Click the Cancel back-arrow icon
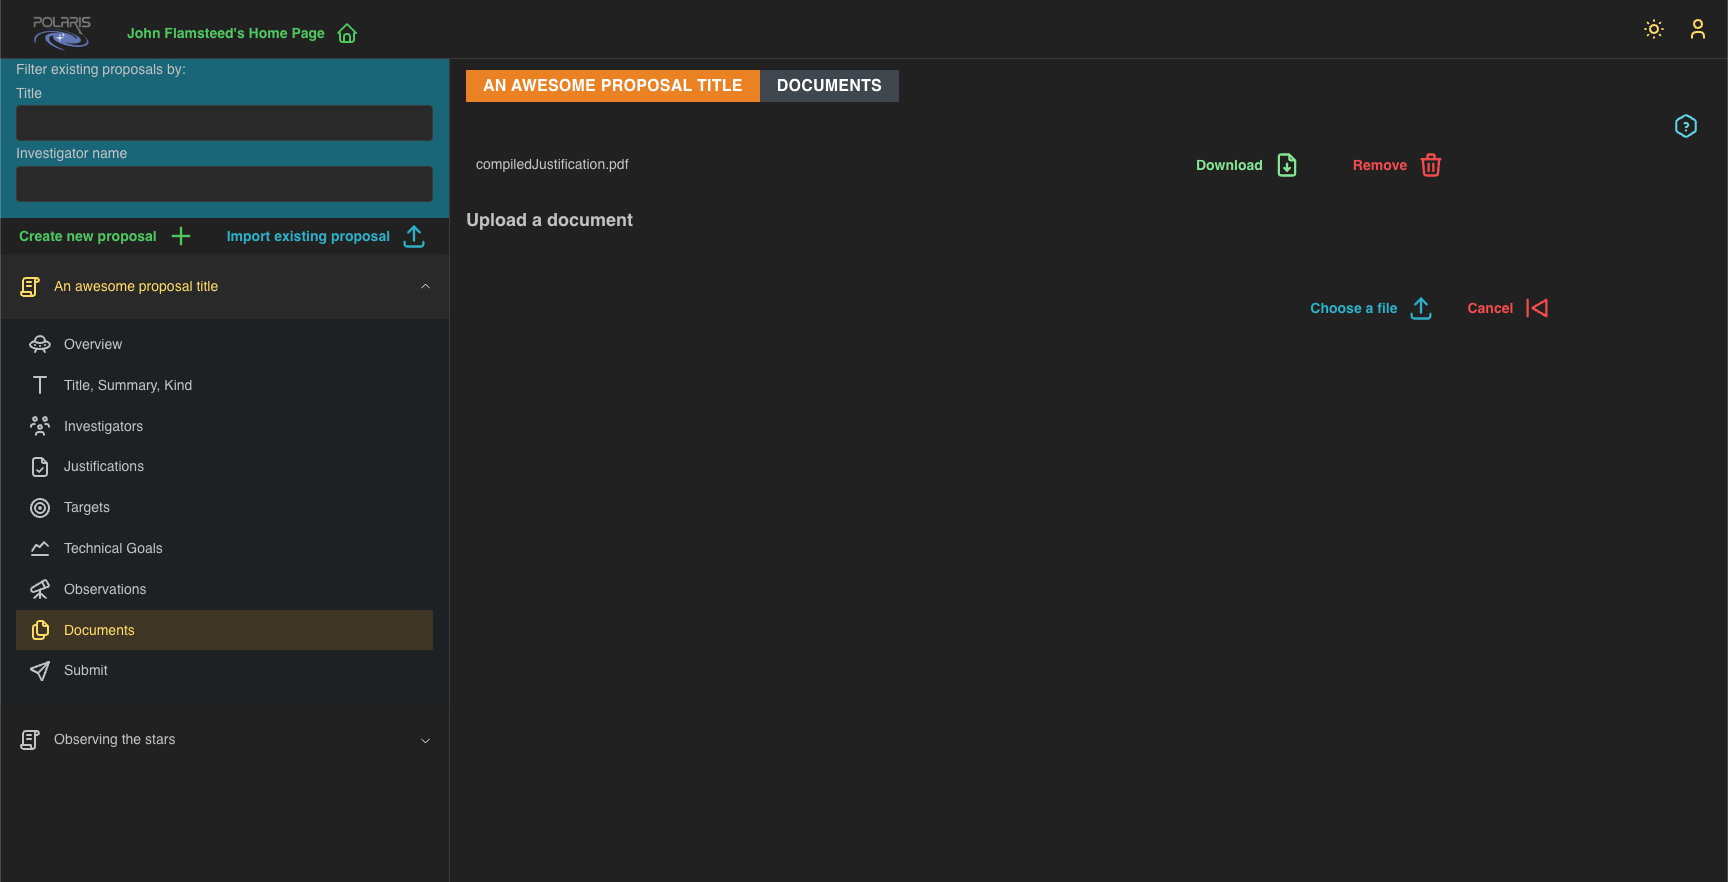1728x882 pixels. pos(1537,308)
